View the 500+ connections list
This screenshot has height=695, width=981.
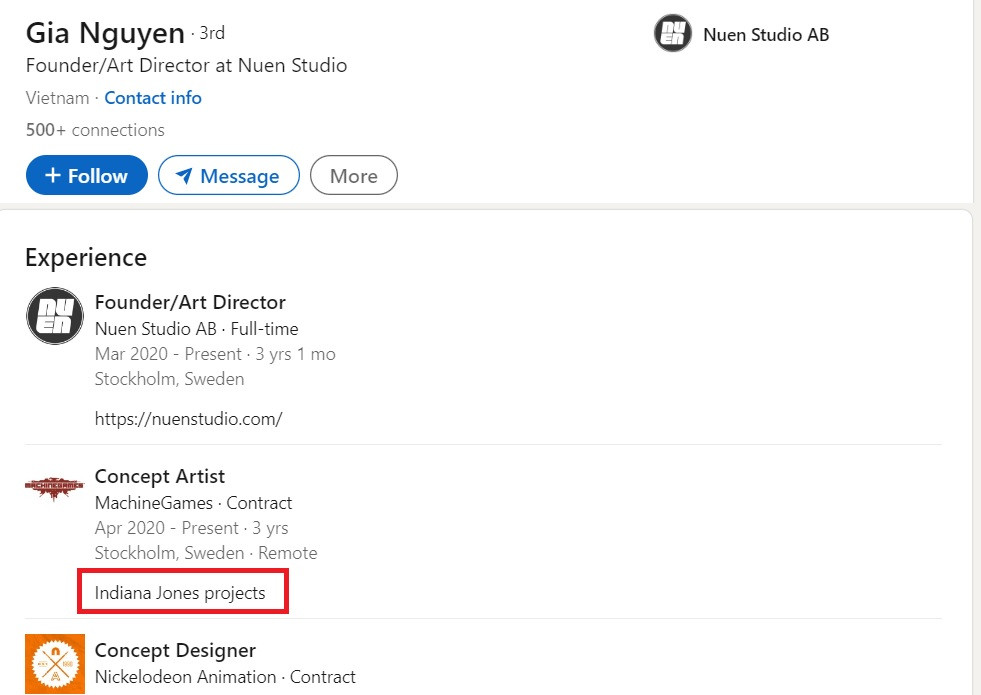[95, 130]
